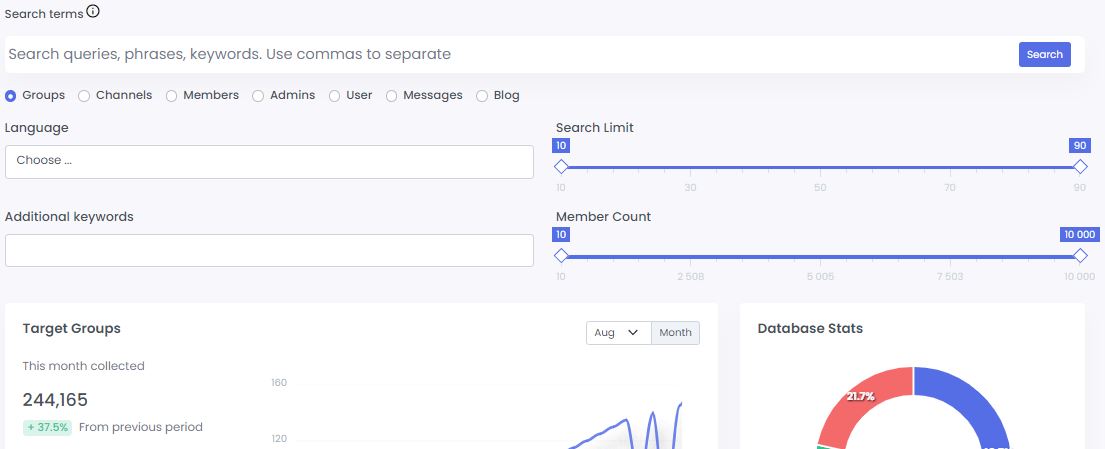This screenshot has height=449, width=1105.
Task: Click Member Count minimum slider handle
Action: coord(561,256)
